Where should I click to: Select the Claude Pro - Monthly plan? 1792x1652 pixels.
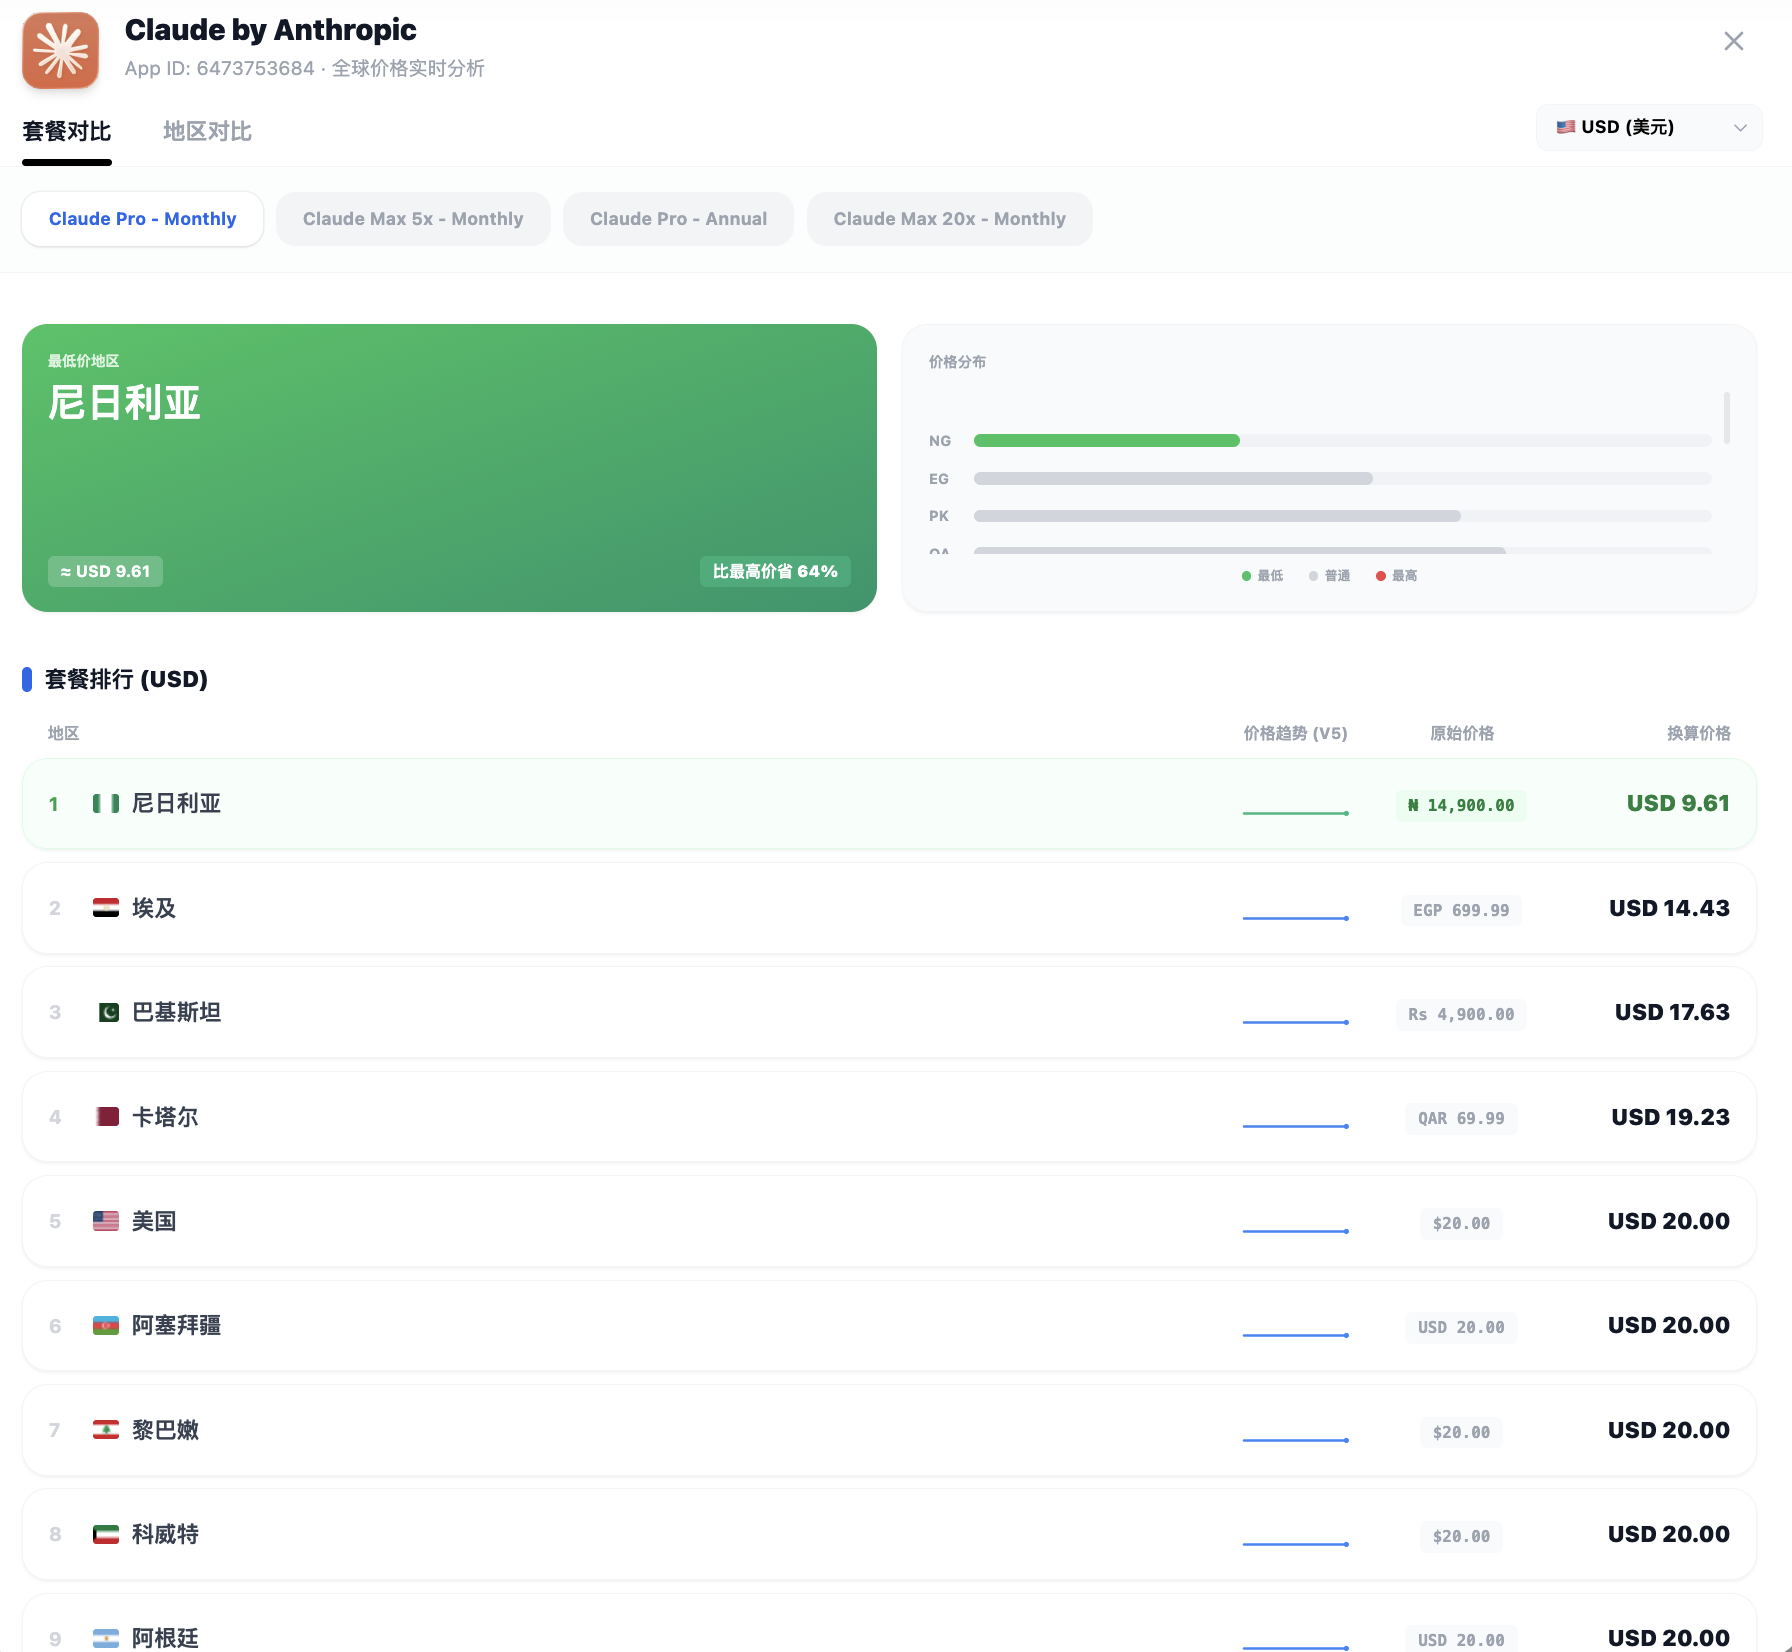click(143, 219)
